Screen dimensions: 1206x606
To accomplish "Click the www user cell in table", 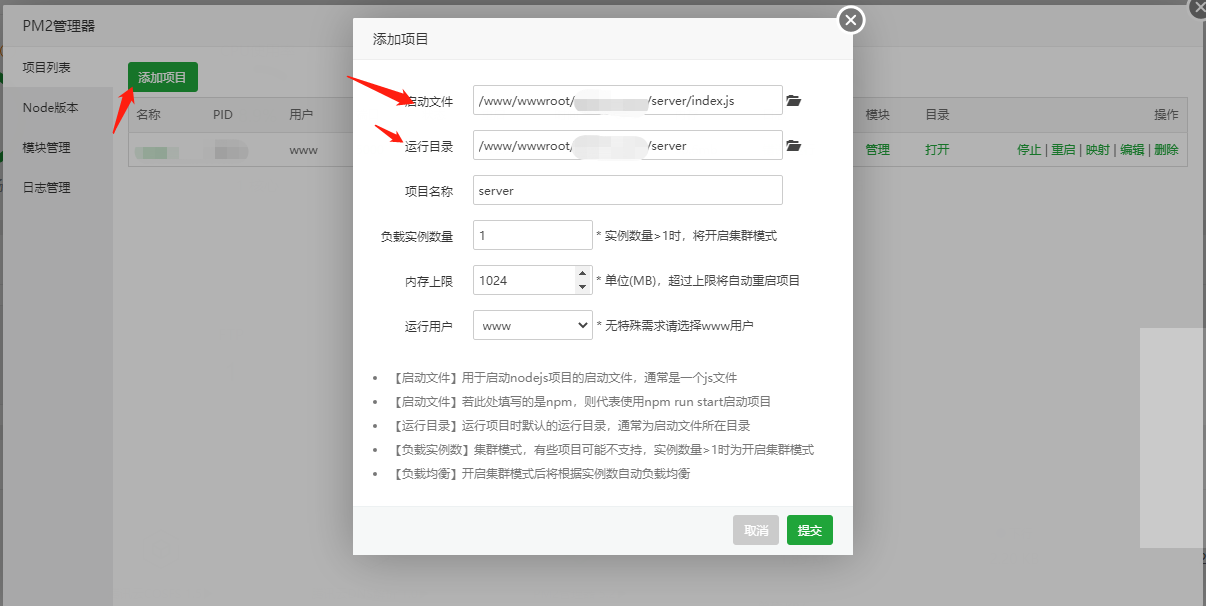I will point(303,150).
